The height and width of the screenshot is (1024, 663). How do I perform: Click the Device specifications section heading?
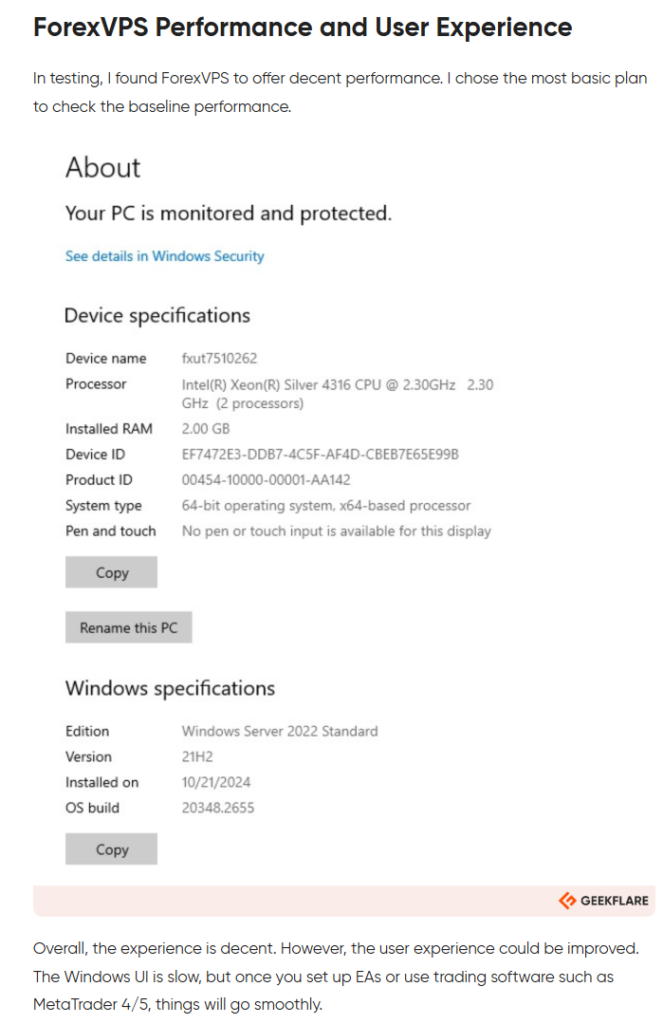click(157, 316)
